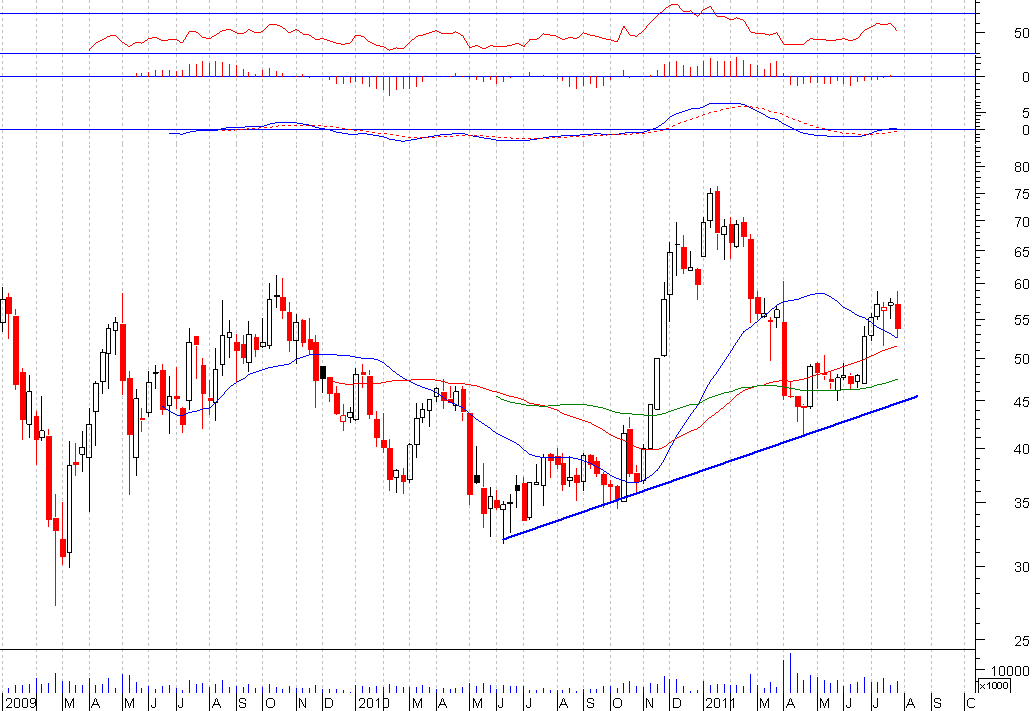Select the 55 price axis label

click(x=1021, y=320)
